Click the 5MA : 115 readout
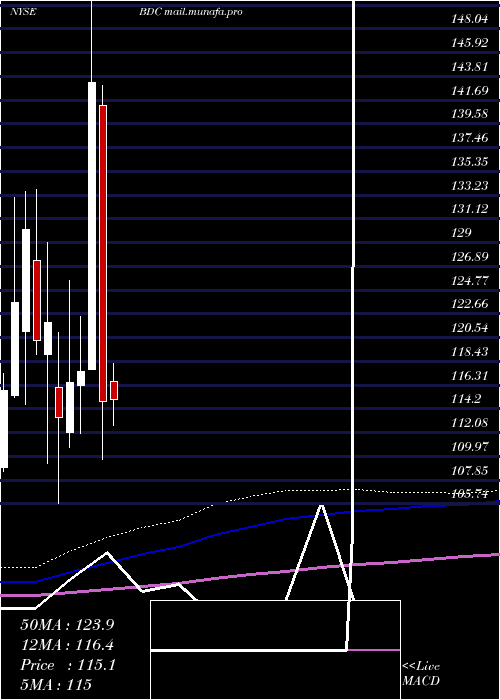The height and width of the screenshot is (700, 500). tap(56, 684)
